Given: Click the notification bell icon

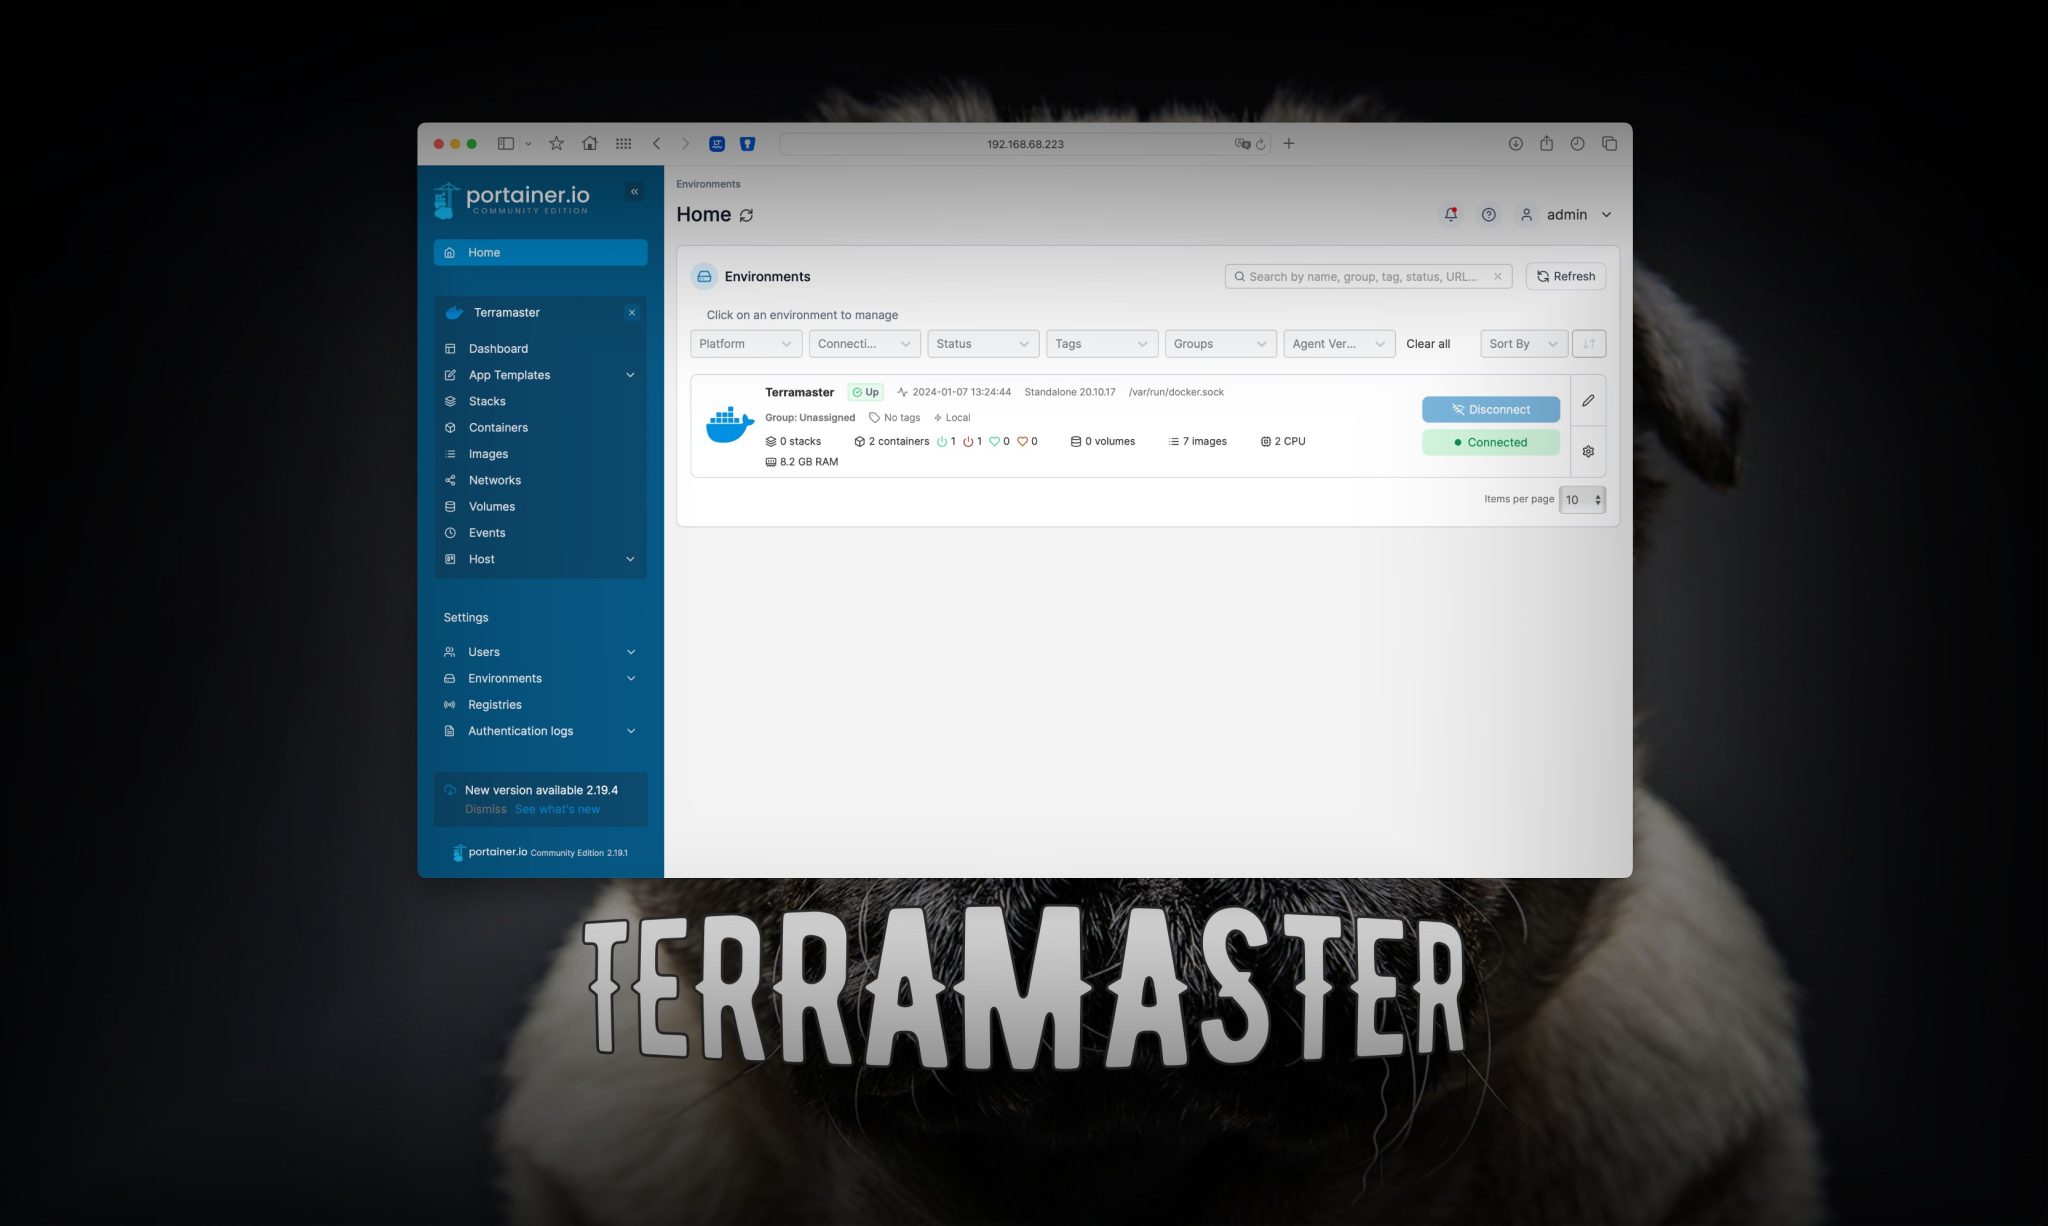Looking at the screenshot, I should 1450,215.
